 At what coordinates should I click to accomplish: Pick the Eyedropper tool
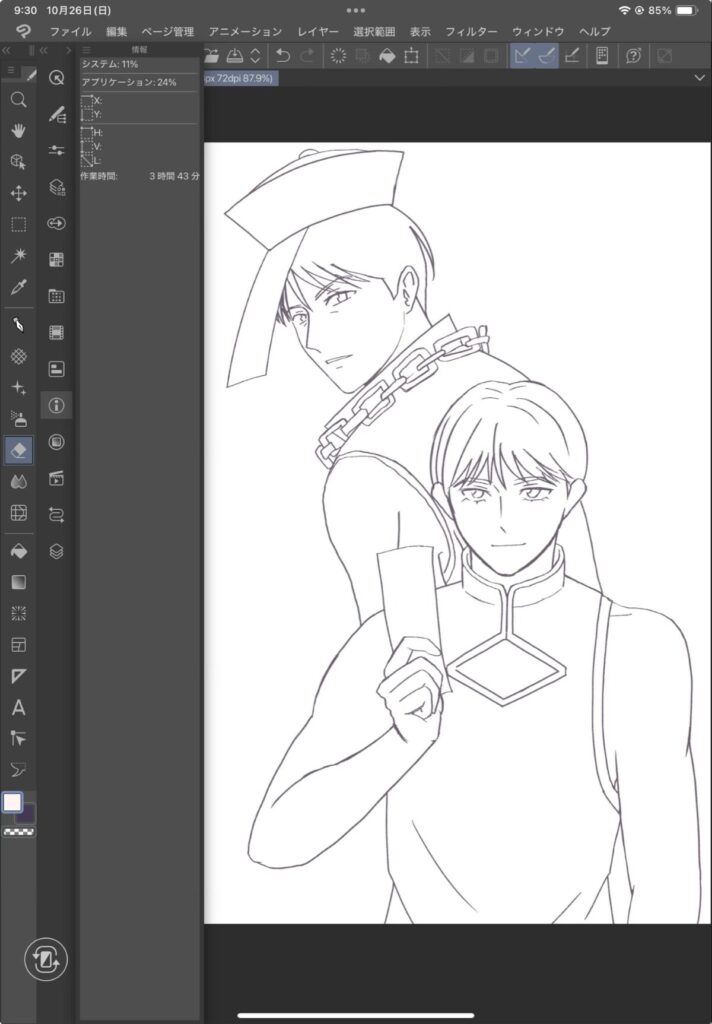click(18, 288)
